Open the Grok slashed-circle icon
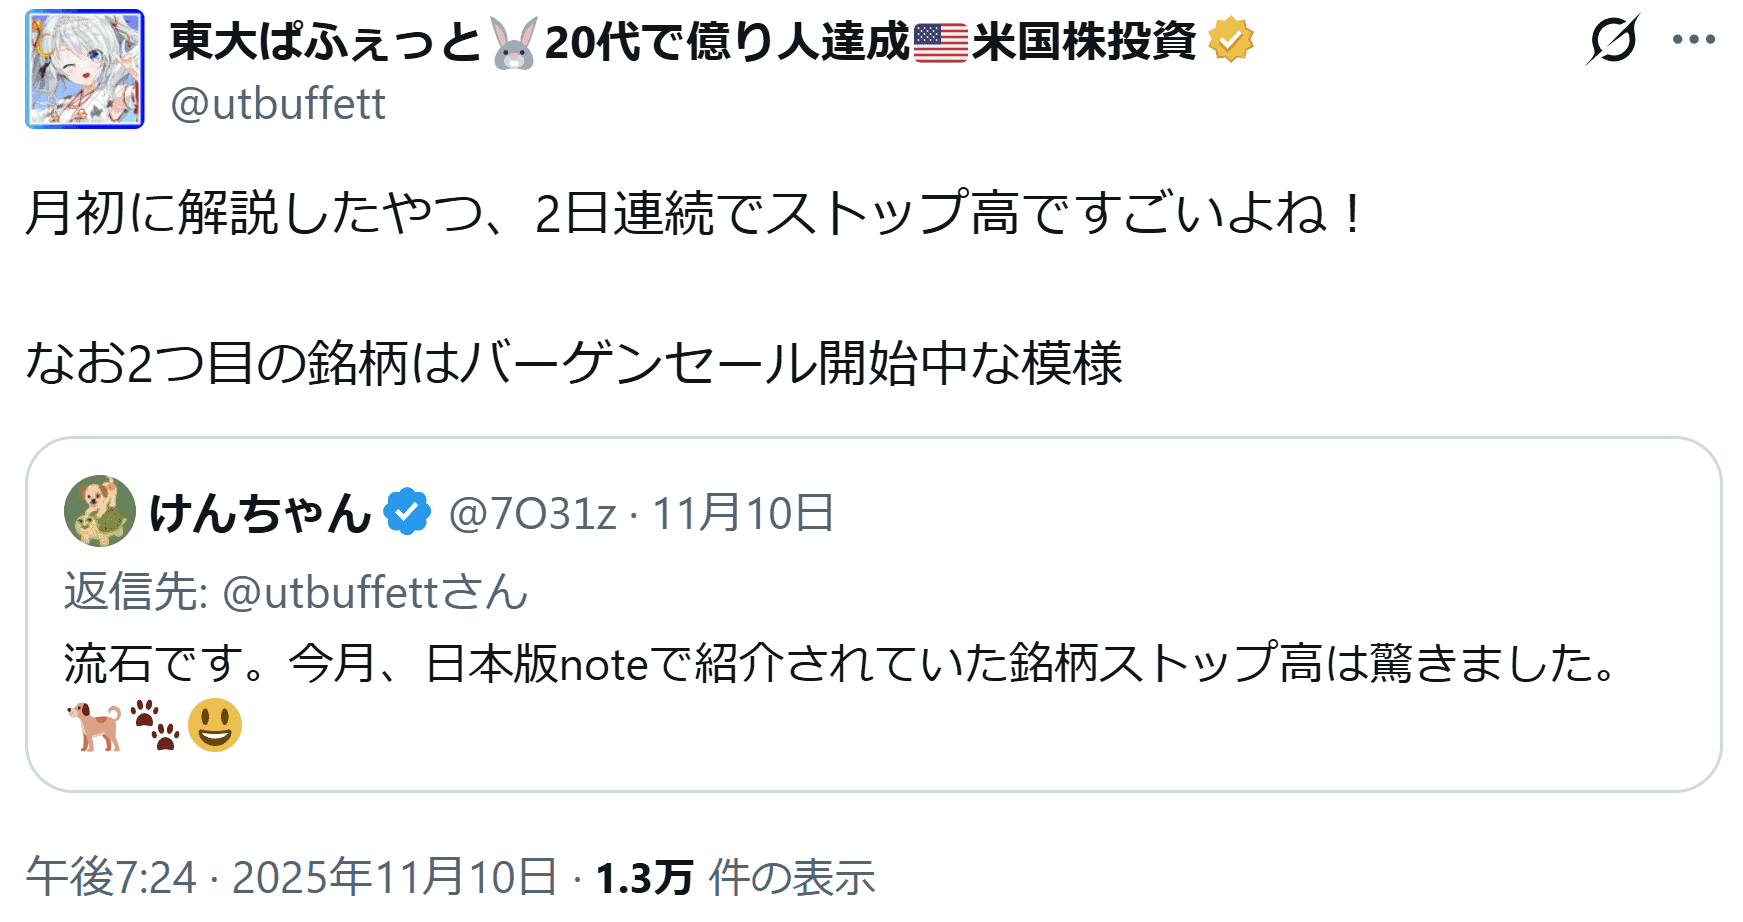Screen dimensions: 1743x922 tap(1612, 40)
